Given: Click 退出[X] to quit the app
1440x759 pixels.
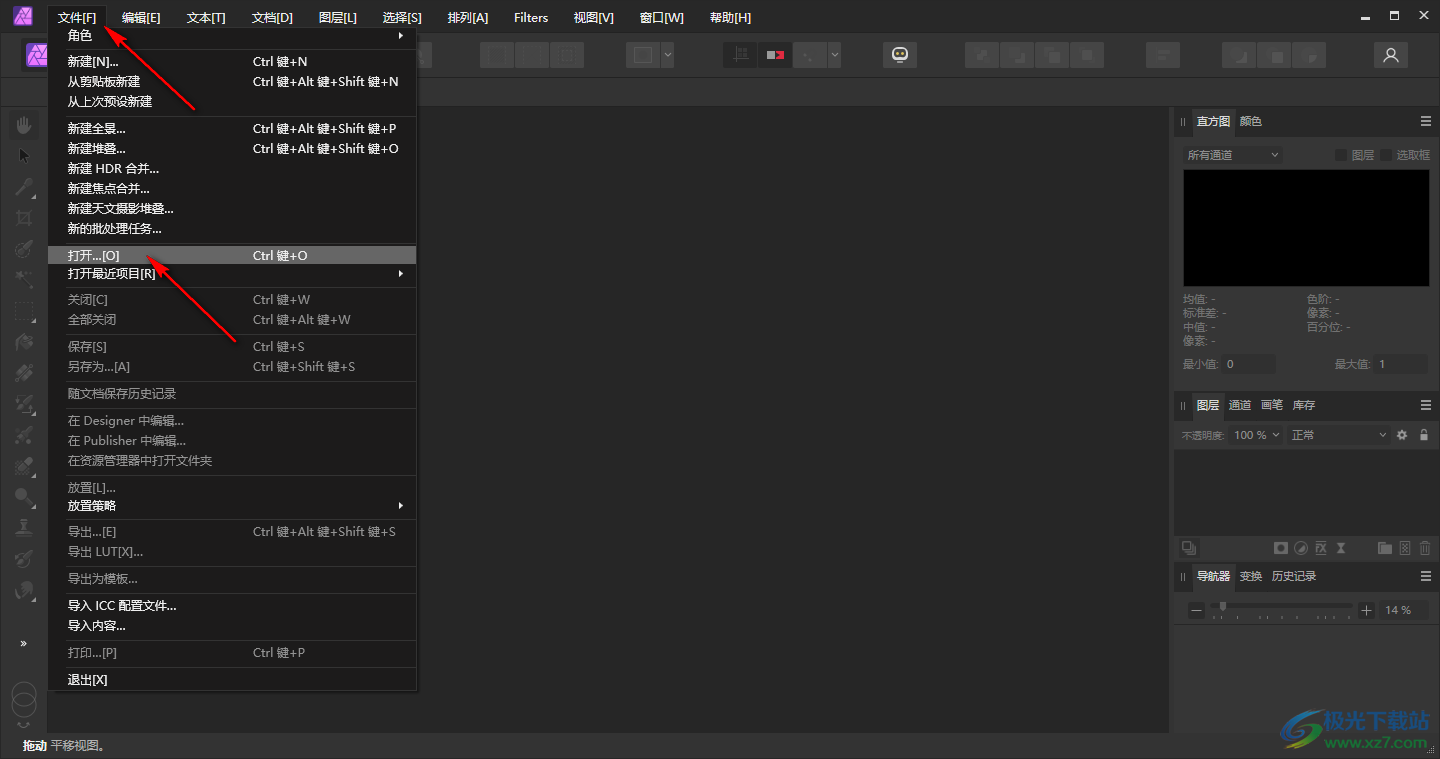Looking at the screenshot, I should point(88,680).
